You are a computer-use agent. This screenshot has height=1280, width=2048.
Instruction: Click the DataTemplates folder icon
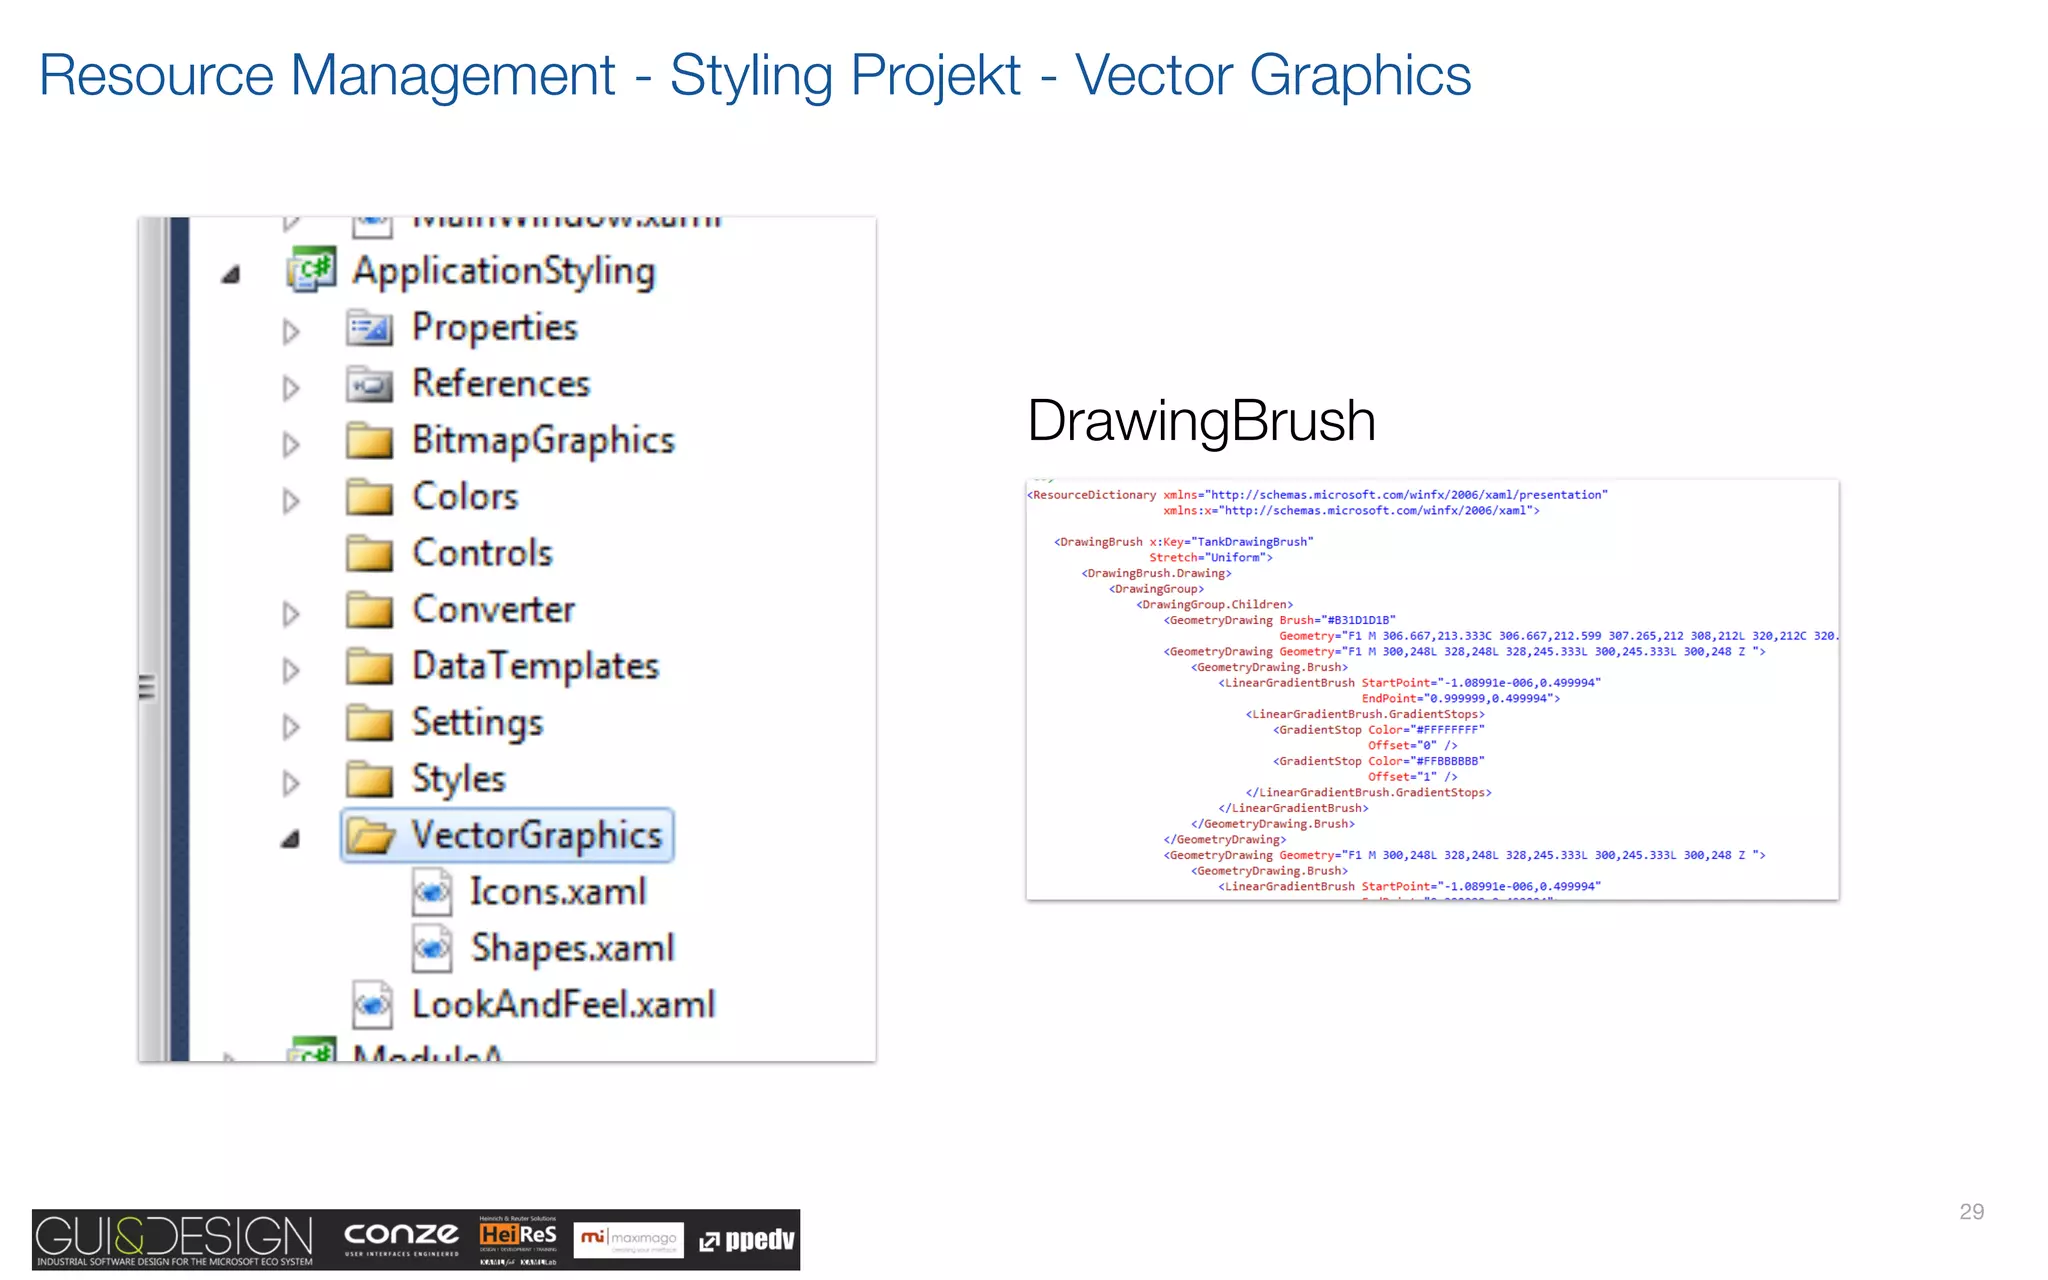[369, 666]
